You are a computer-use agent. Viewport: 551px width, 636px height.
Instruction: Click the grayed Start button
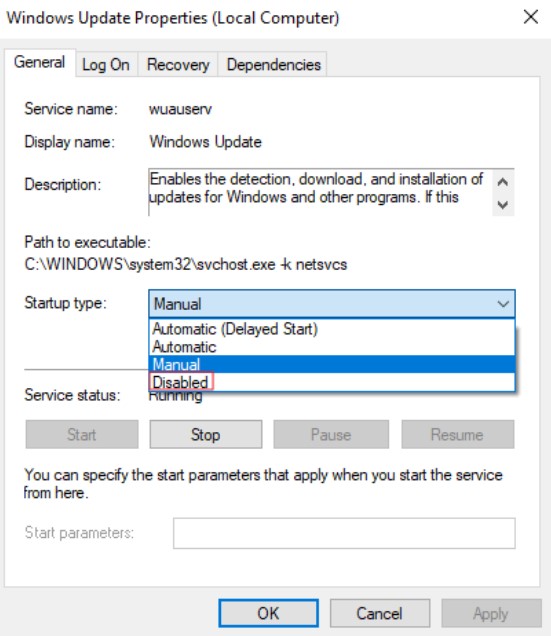point(82,434)
